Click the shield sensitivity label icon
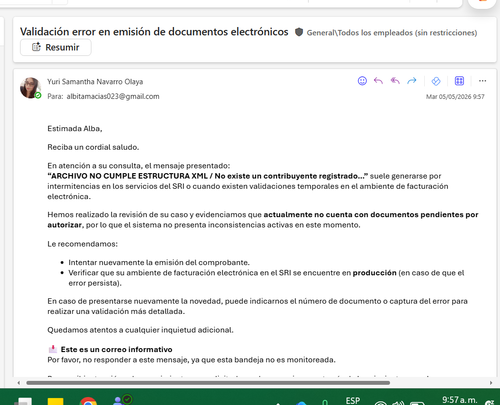The height and width of the screenshot is (405, 500). pos(299,32)
